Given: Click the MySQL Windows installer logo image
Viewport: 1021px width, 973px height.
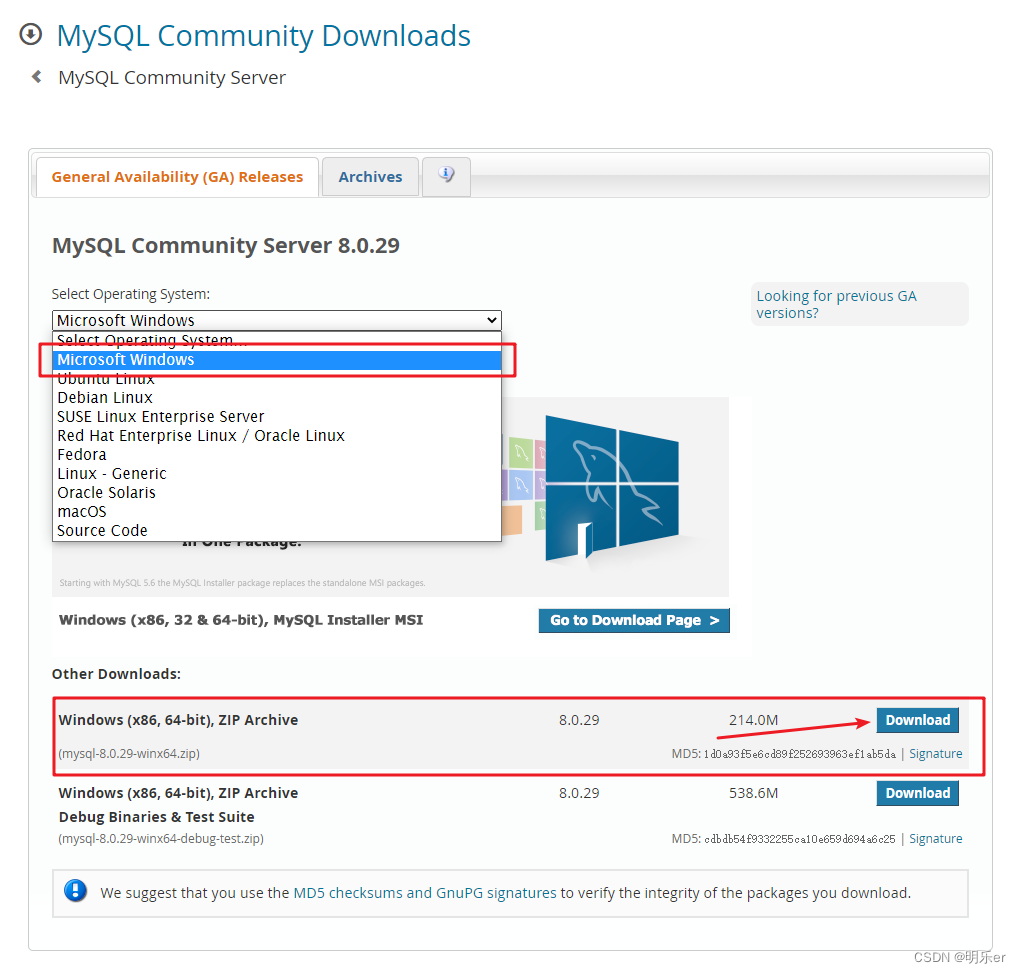Looking at the screenshot, I should coord(612,488).
